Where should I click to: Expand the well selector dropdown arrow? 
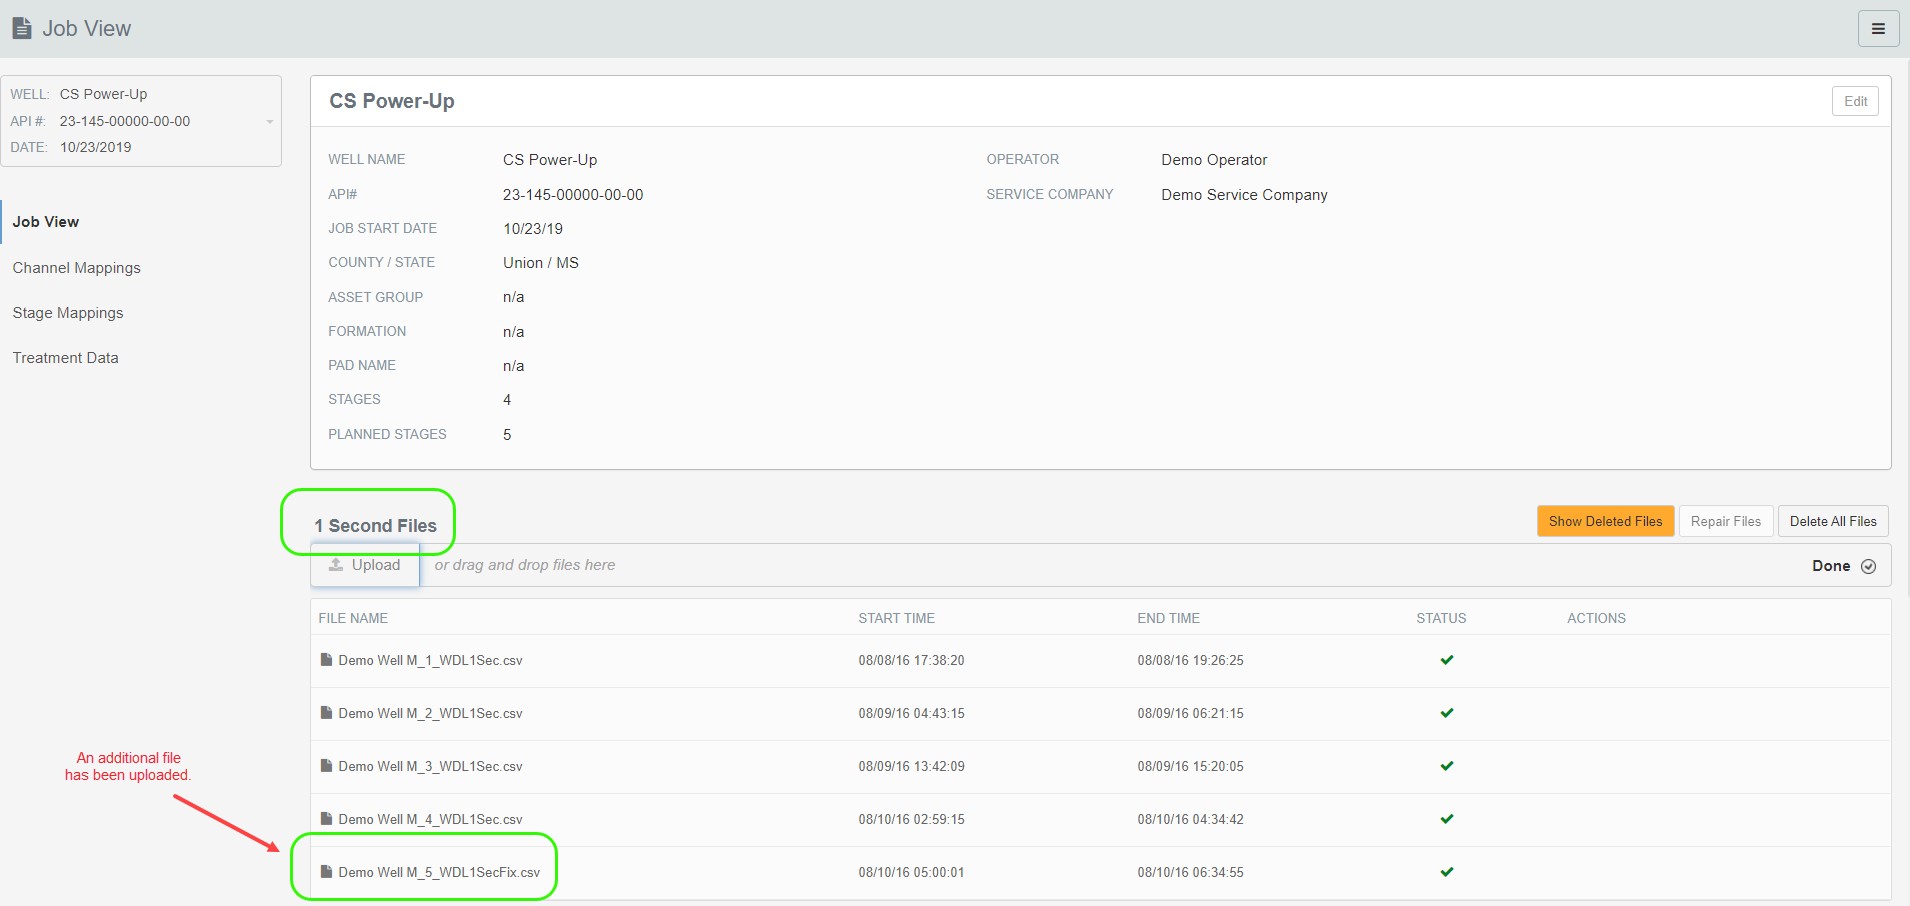269,122
